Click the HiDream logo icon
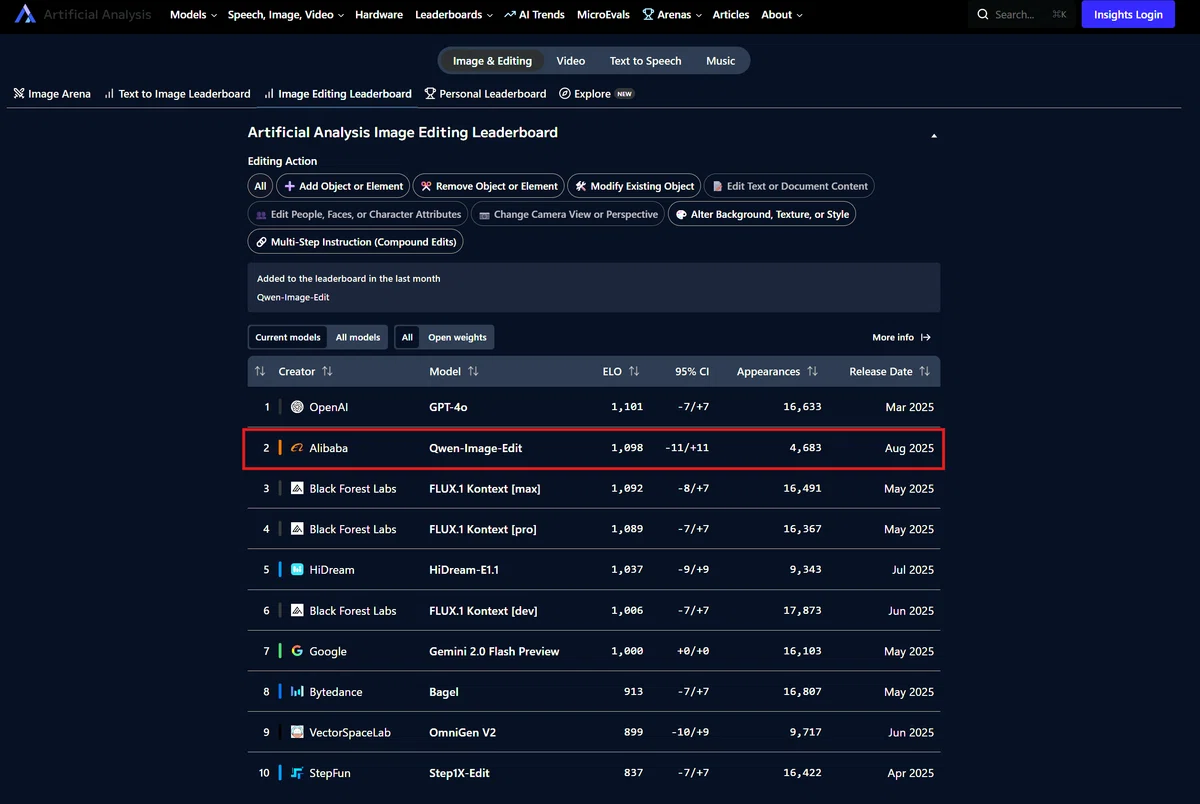The height and width of the screenshot is (804, 1200). (297, 570)
